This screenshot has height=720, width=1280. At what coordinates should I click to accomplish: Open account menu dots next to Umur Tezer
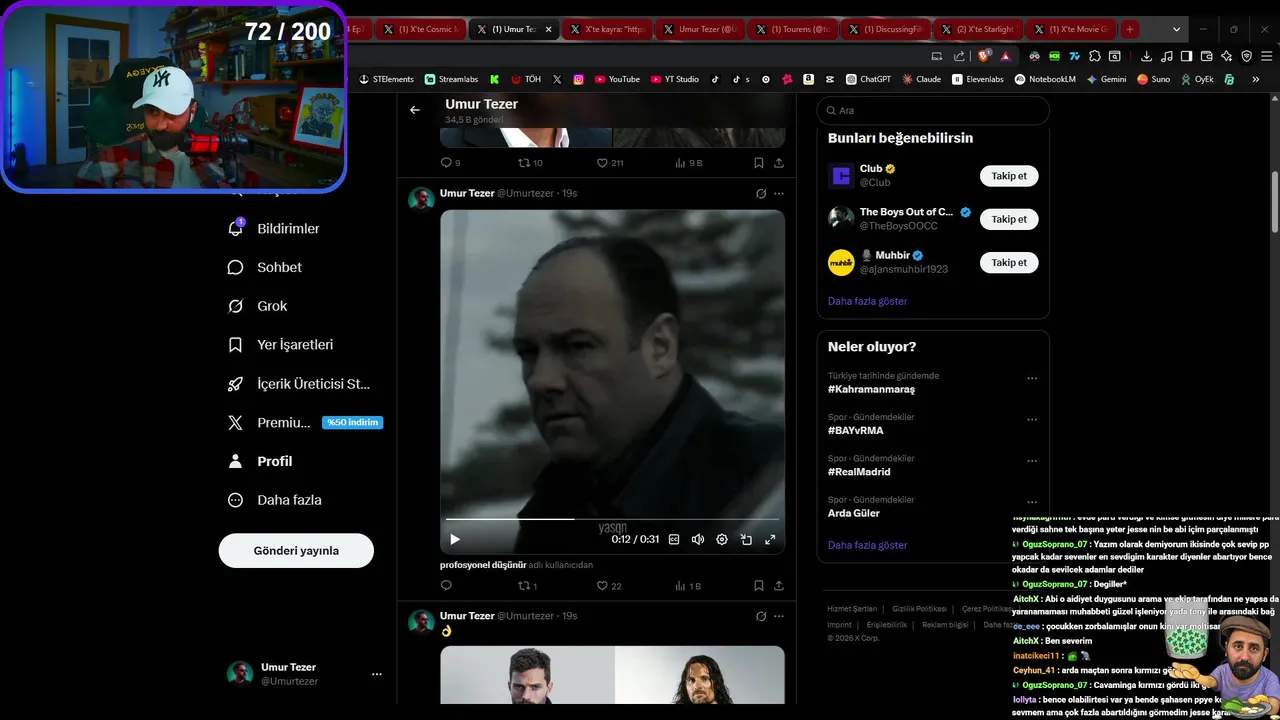(377, 674)
